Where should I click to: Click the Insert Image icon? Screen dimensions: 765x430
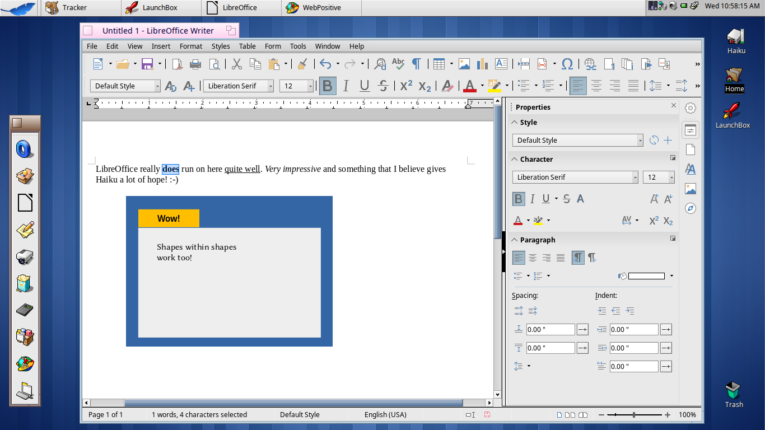(464, 64)
